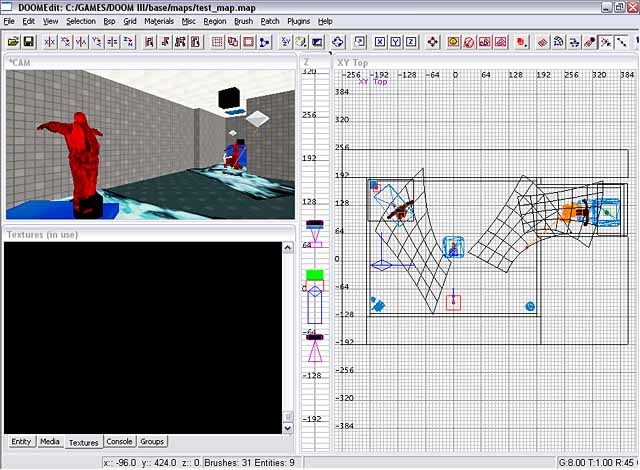Rotate selection around the Z axis
Screen dimensions: 640x470
click(128, 42)
